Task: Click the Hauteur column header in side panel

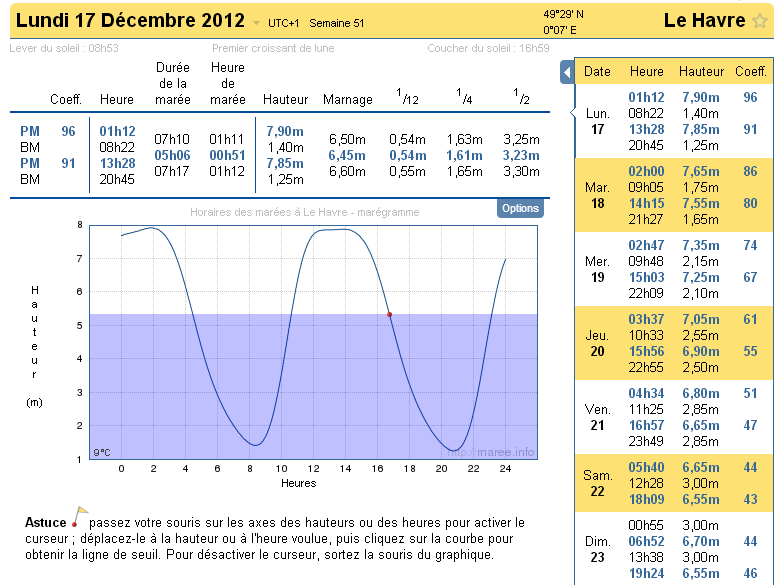Action: tap(701, 71)
